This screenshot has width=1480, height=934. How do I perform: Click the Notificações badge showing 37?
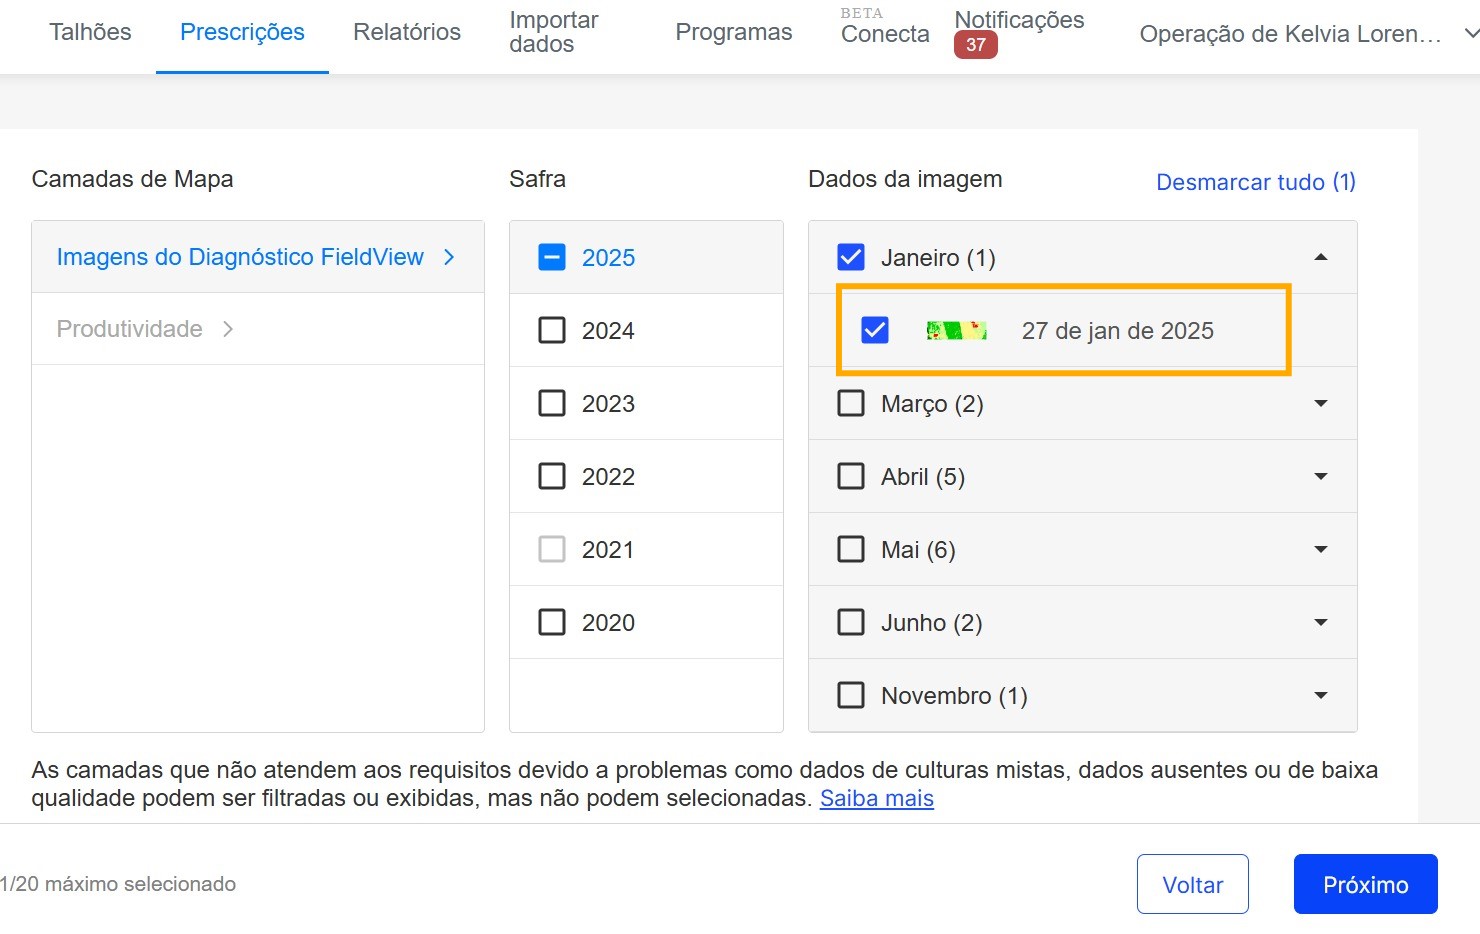point(975,45)
